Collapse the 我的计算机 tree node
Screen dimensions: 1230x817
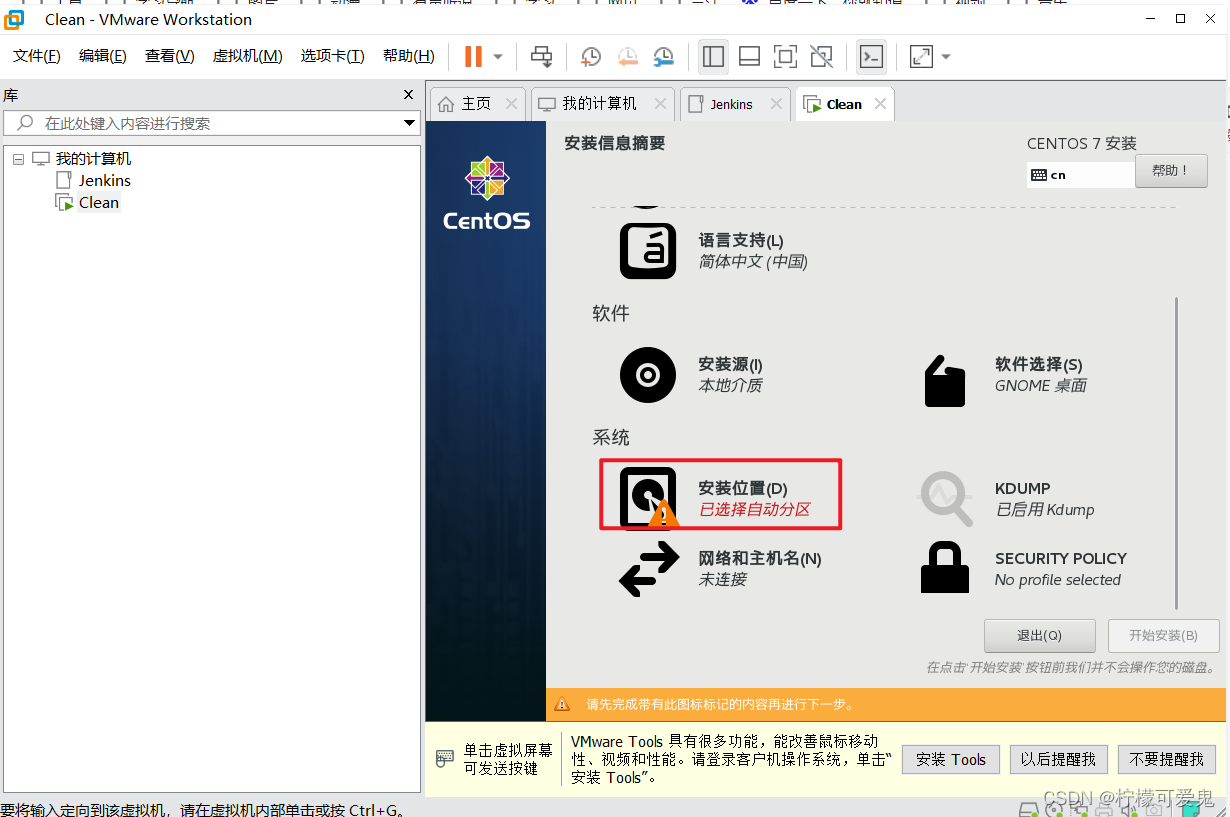point(19,159)
